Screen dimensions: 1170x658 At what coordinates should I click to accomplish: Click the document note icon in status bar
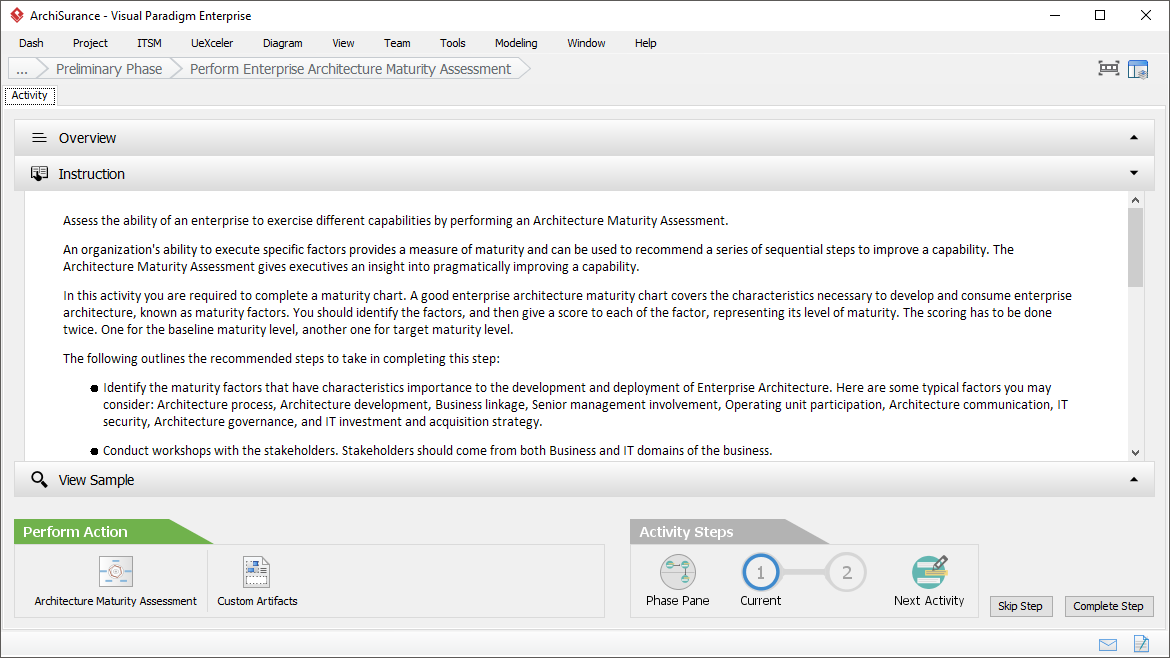pos(1142,643)
